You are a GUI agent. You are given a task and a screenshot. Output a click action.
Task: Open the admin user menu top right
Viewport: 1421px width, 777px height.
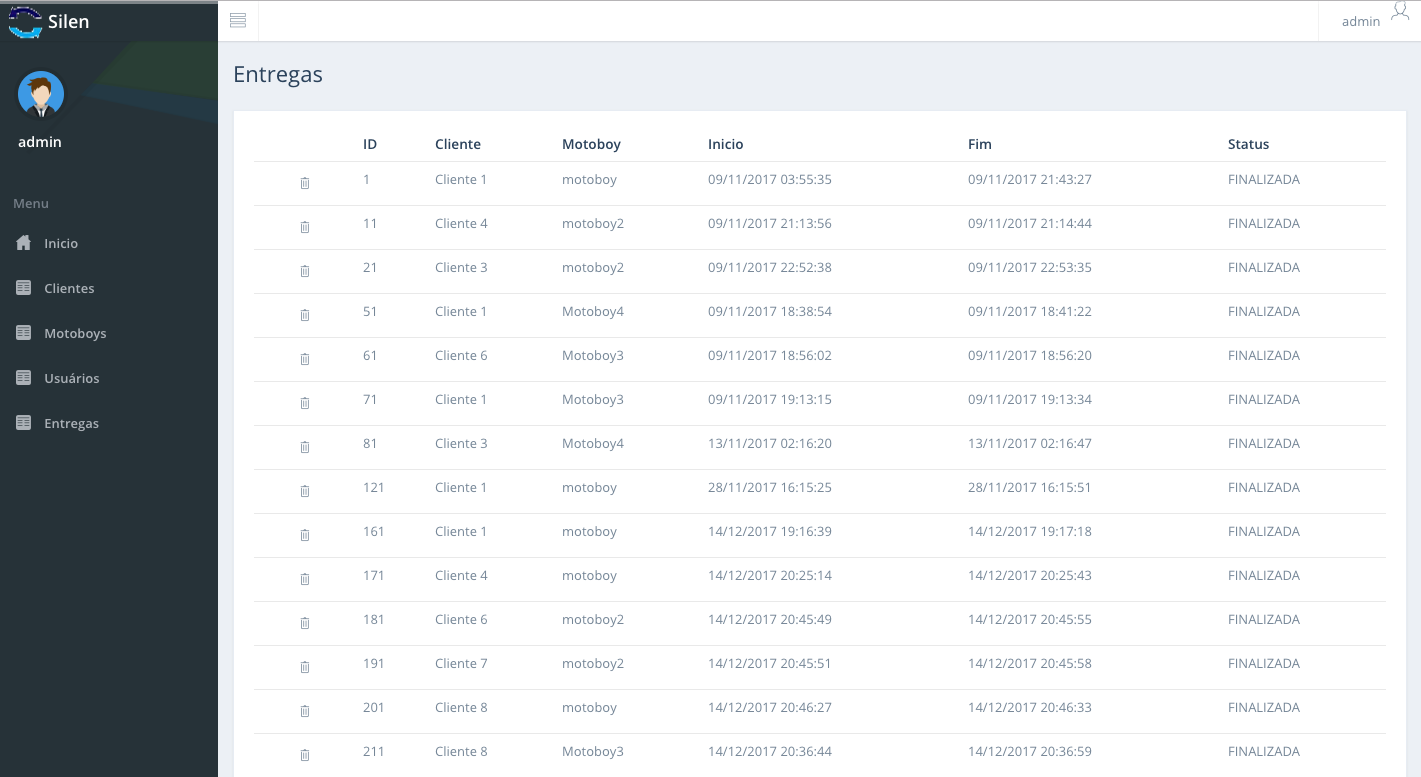1374,20
